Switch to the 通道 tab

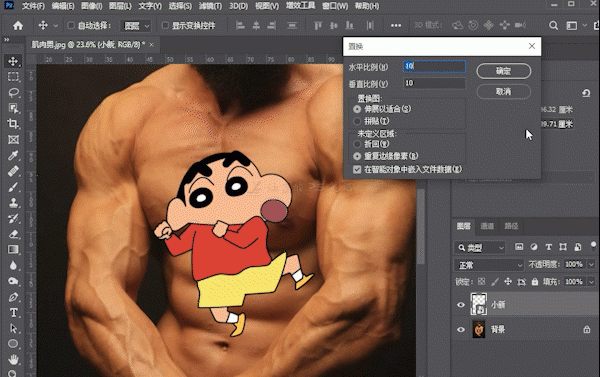[487, 226]
